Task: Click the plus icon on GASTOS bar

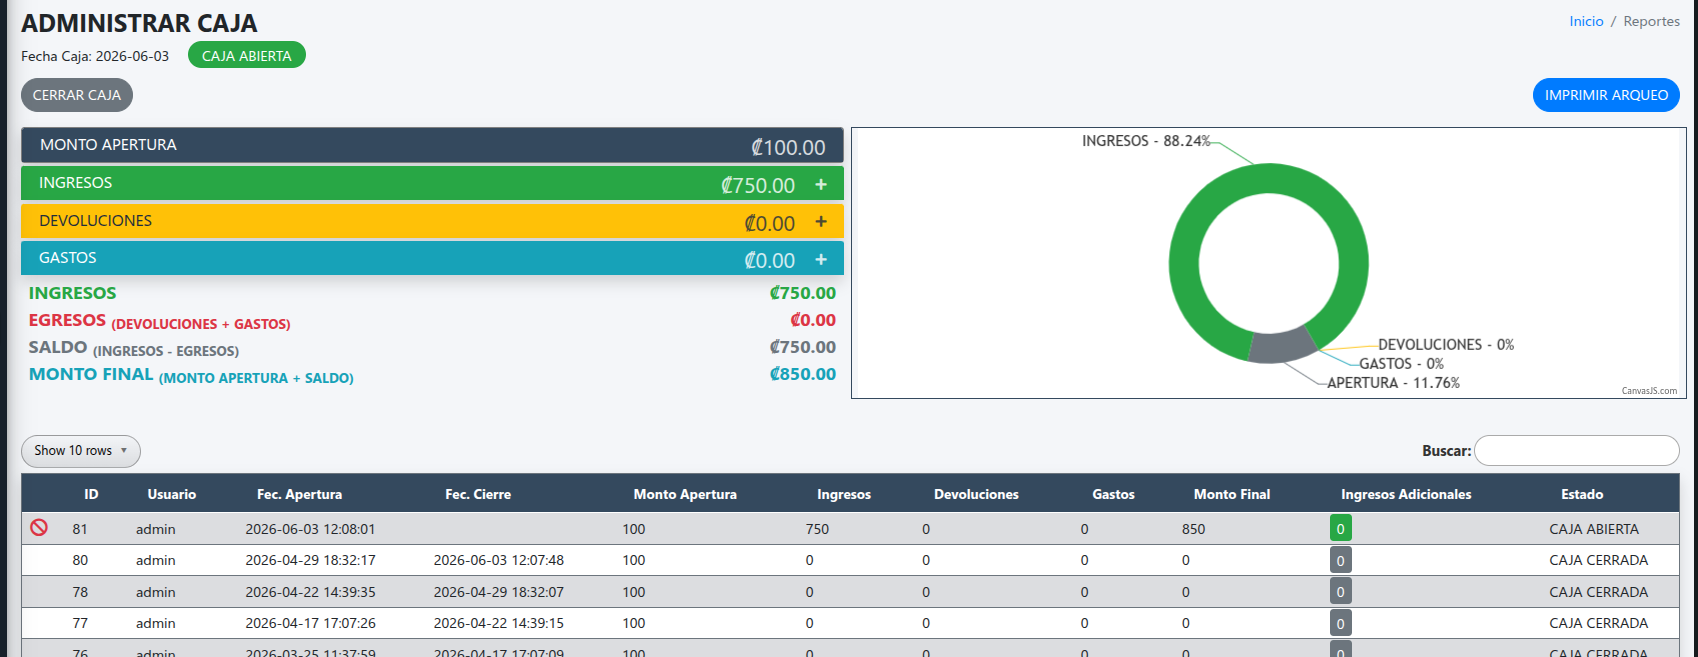Action: click(821, 259)
